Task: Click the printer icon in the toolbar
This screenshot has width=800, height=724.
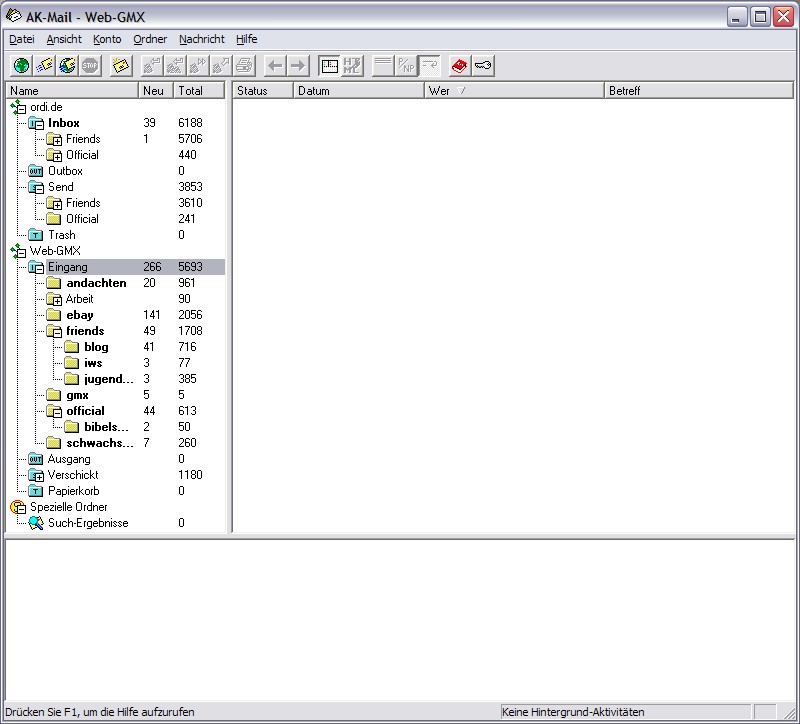Action: point(244,66)
